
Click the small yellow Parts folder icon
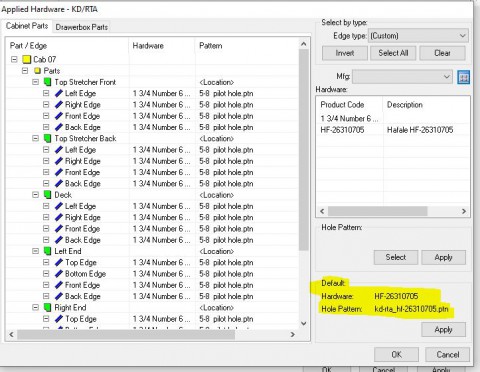(38, 71)
